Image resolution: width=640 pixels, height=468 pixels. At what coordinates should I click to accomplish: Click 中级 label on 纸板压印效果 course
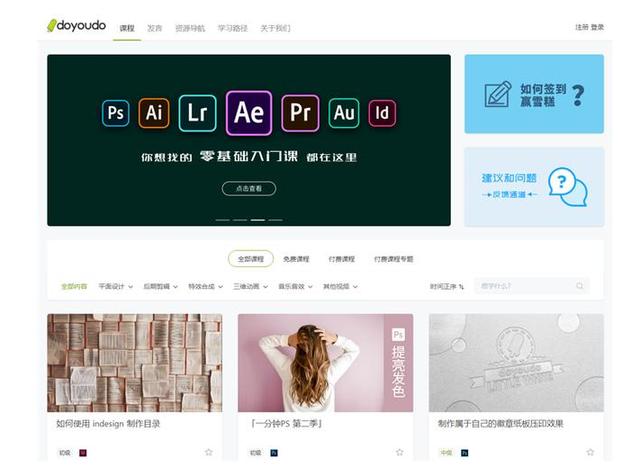point(446,453)
